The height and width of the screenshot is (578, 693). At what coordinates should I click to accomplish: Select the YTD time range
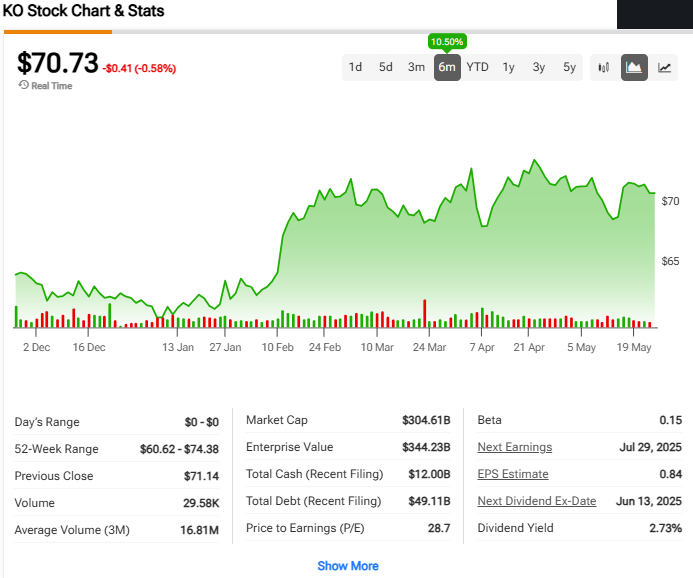(x=477, y=67)
